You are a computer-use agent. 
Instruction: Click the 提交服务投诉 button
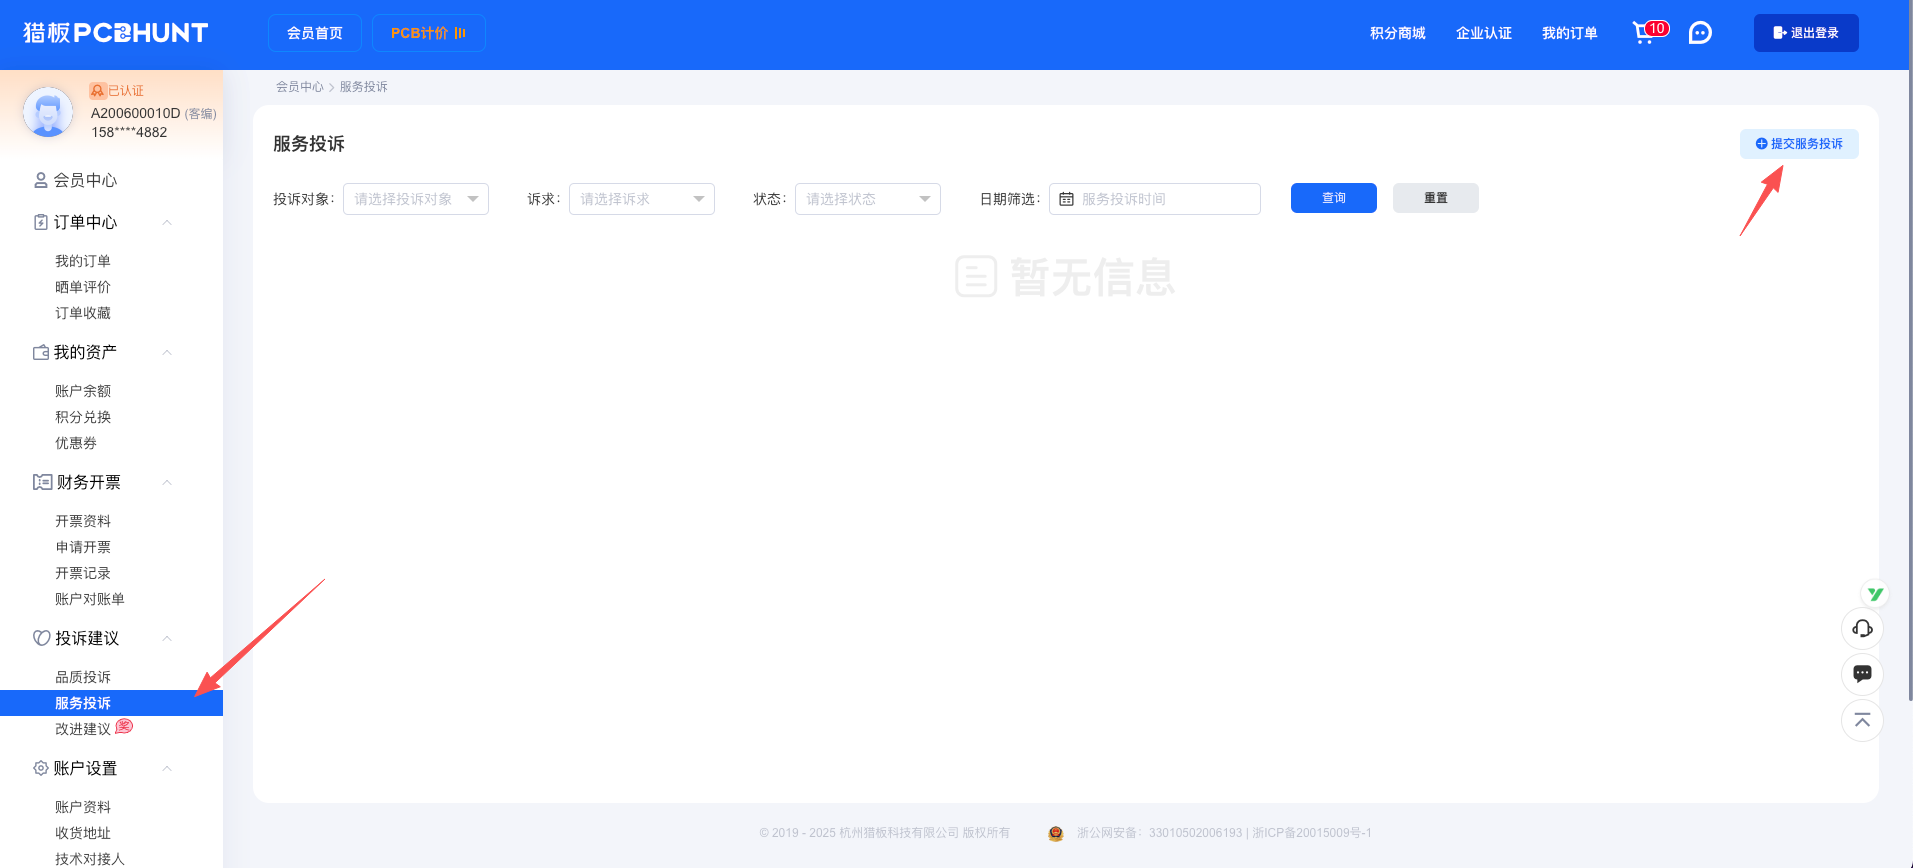coord(1799,144)
